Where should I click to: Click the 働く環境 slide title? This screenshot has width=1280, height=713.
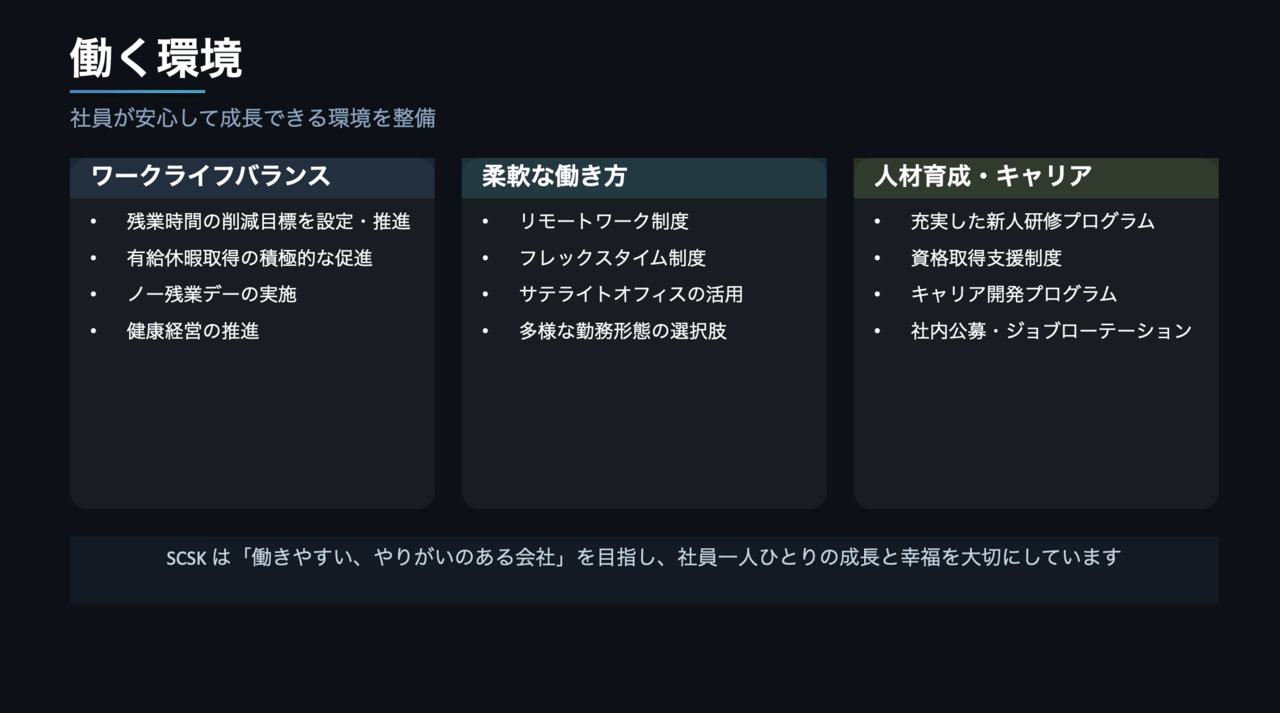coord(156,59)
